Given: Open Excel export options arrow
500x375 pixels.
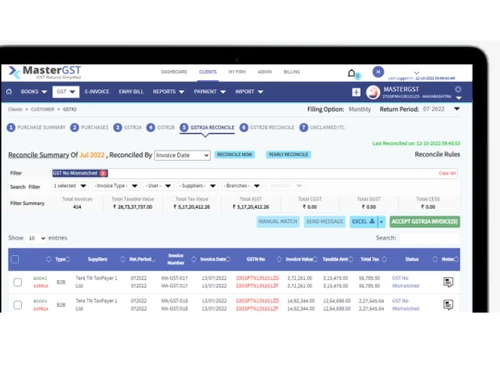Looking at the screenshot, I should (381, 222).
